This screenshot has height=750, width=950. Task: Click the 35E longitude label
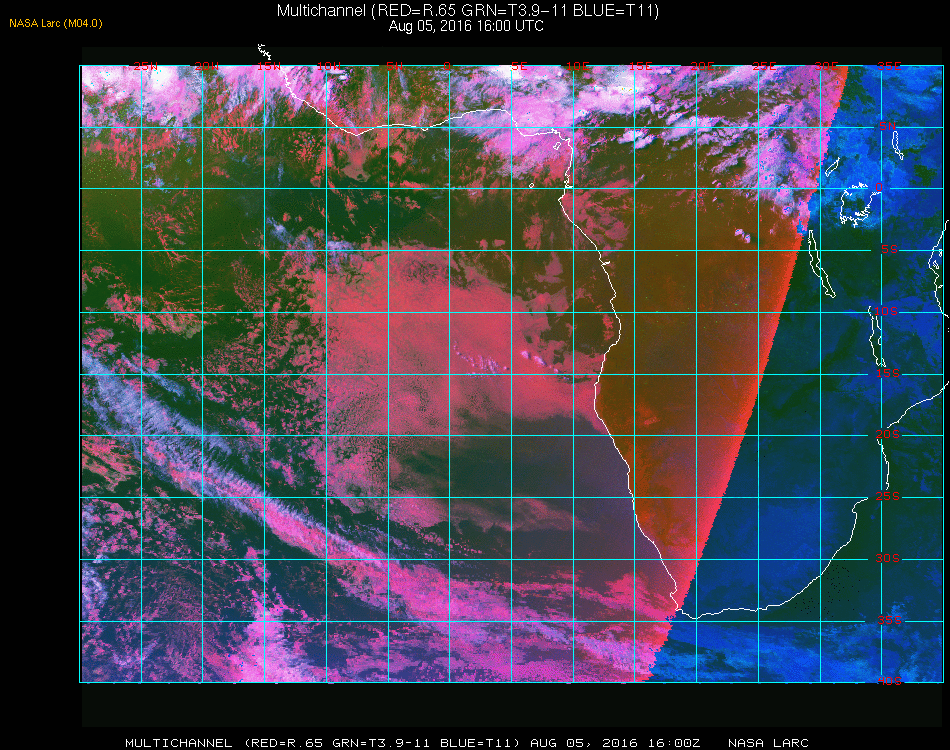(x=889, y=66)
